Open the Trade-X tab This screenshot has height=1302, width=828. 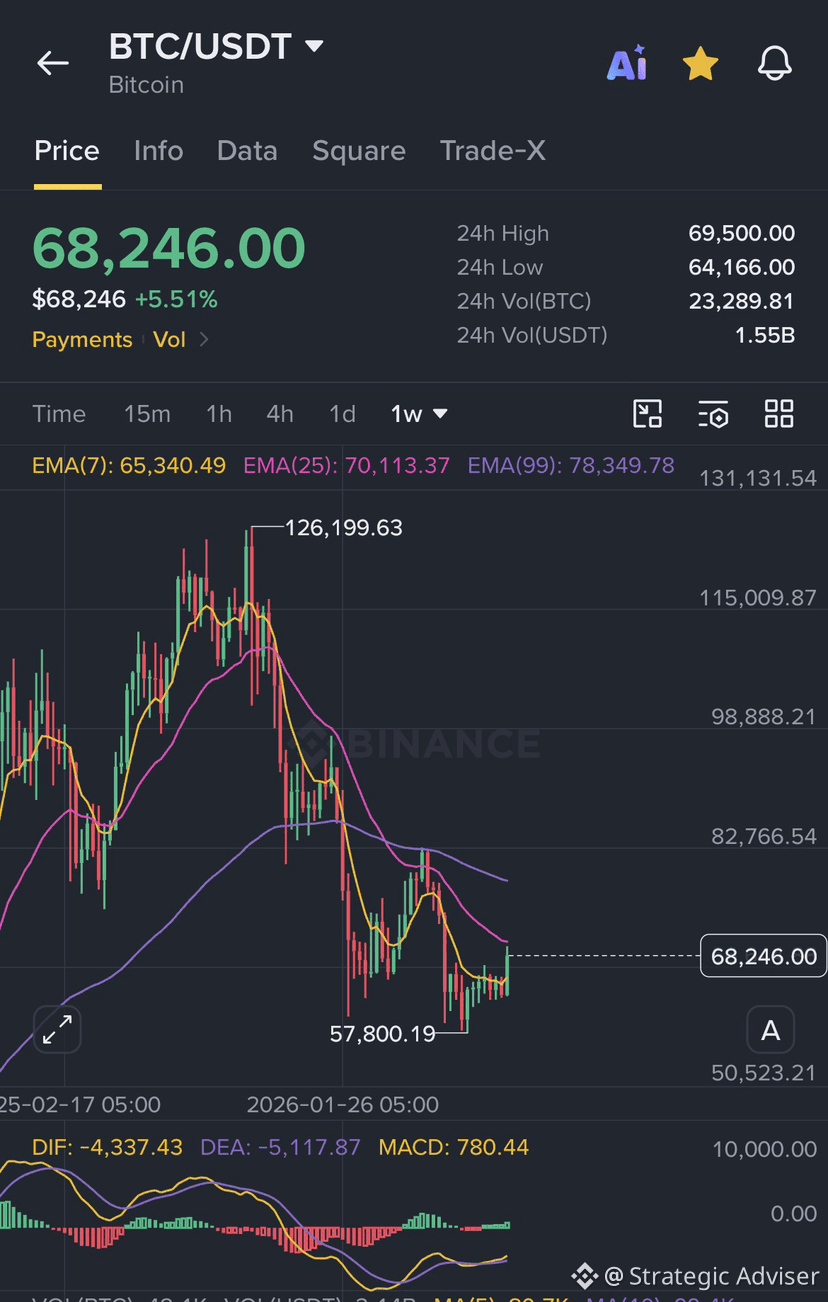(493, 150)
